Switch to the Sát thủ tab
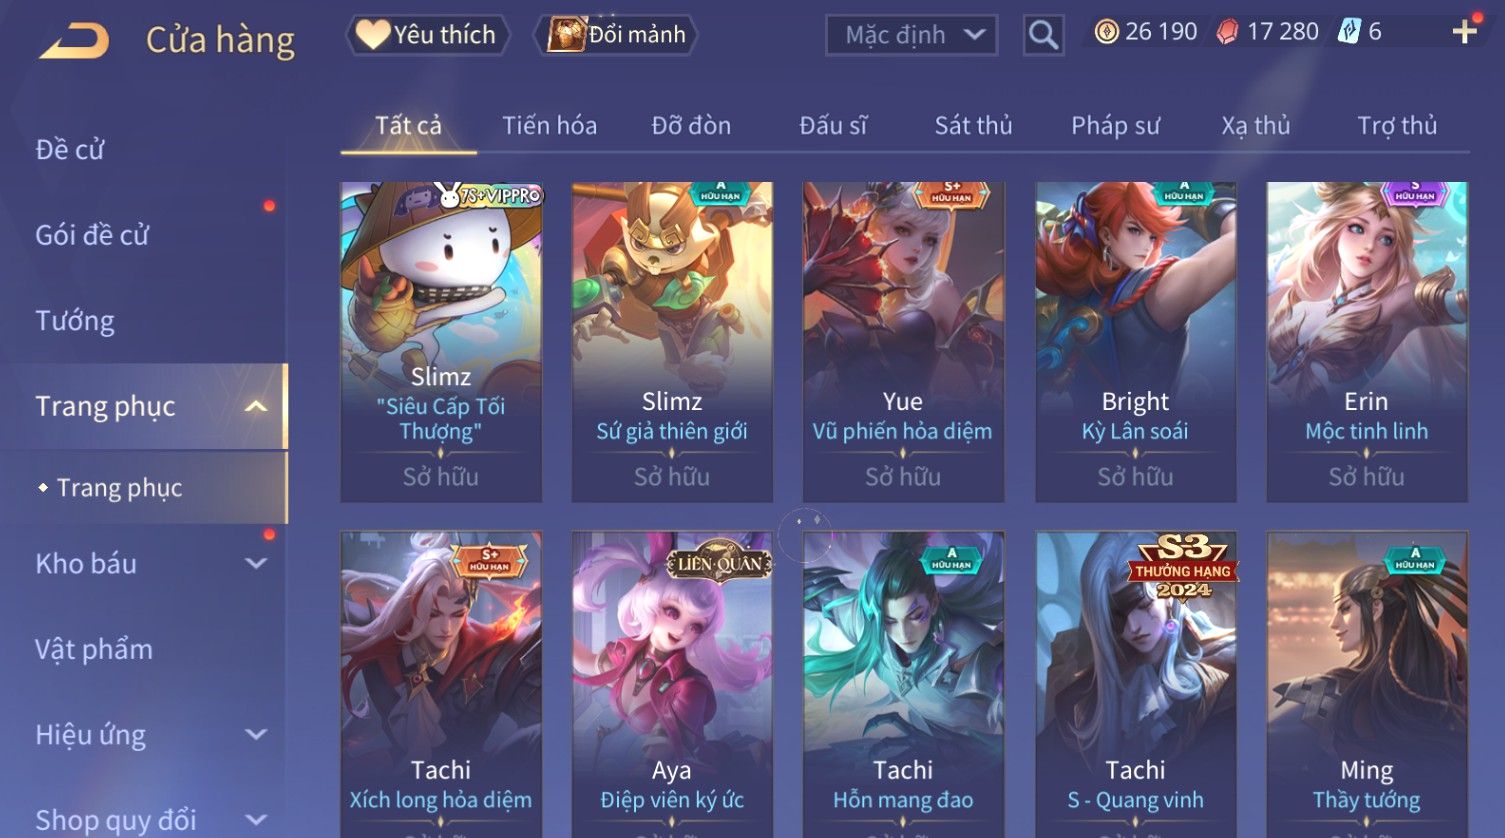 (973, 125)
